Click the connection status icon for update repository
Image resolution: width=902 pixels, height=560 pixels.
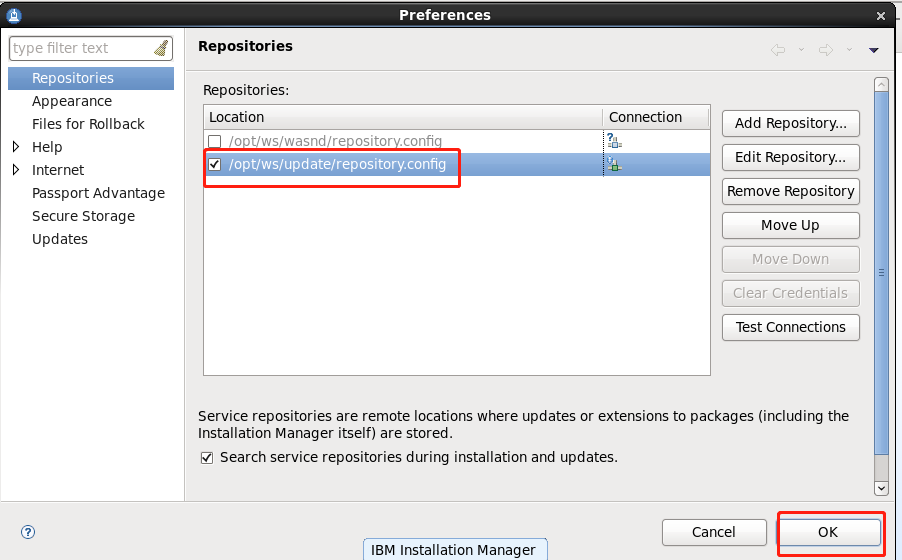click(x=614, y=164)
